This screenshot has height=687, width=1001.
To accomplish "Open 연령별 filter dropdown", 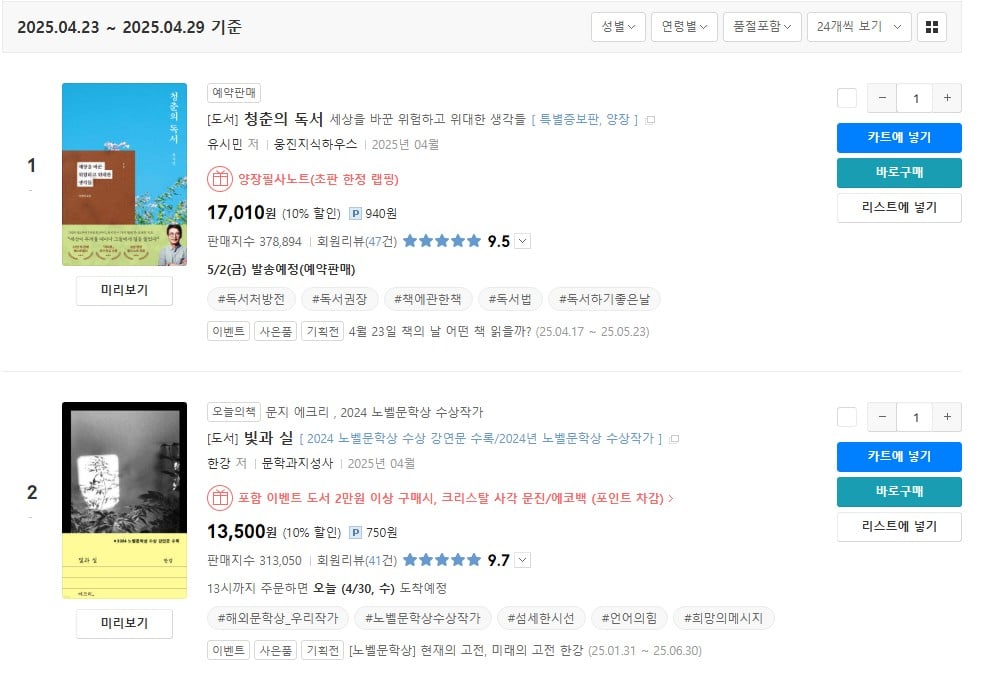I will [x=684, y=27].
